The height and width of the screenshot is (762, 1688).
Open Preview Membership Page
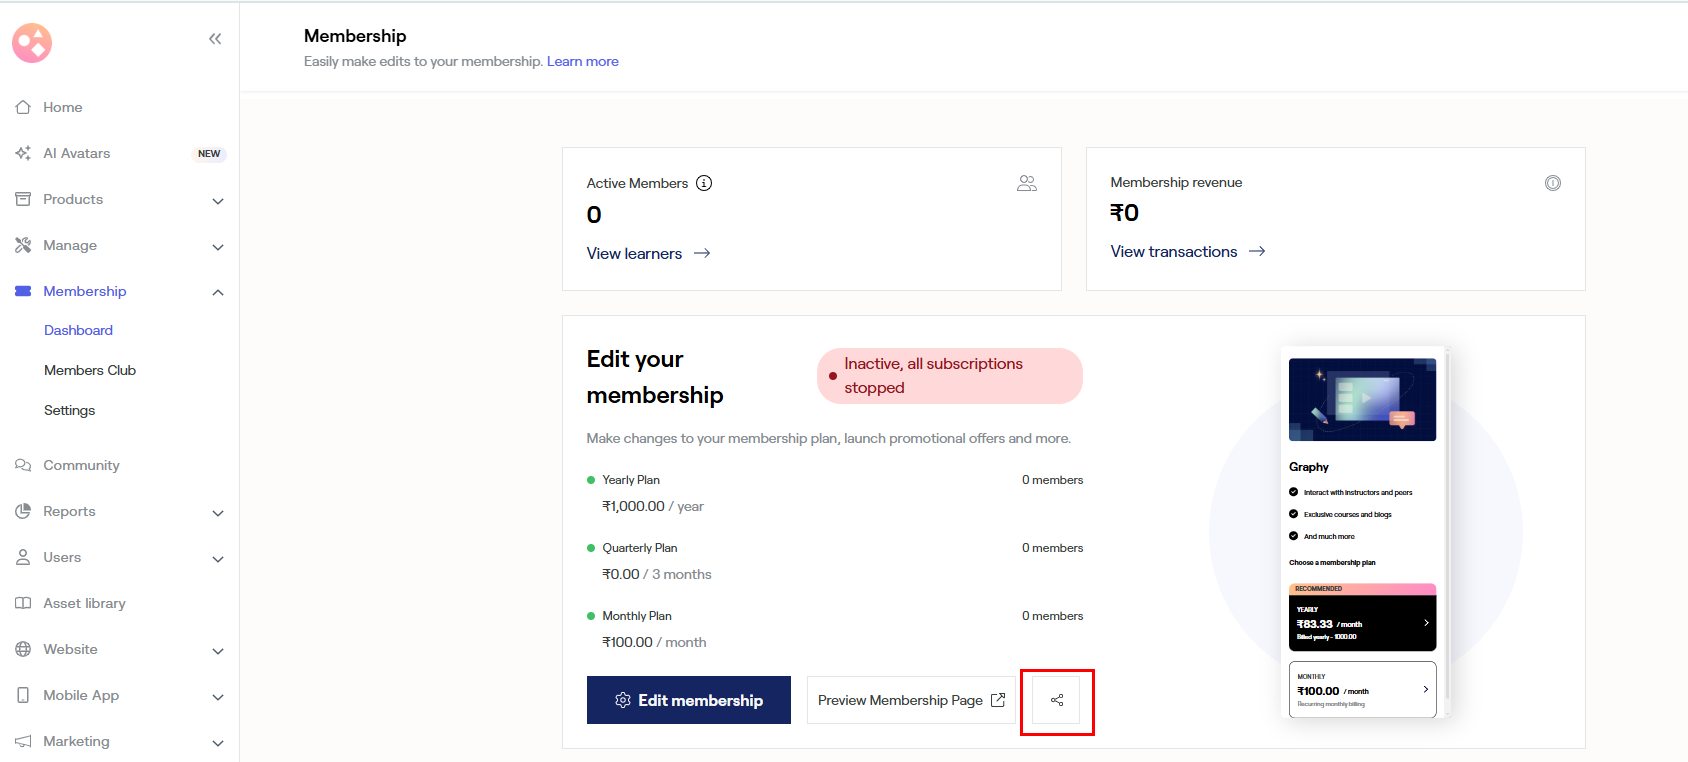910,700
